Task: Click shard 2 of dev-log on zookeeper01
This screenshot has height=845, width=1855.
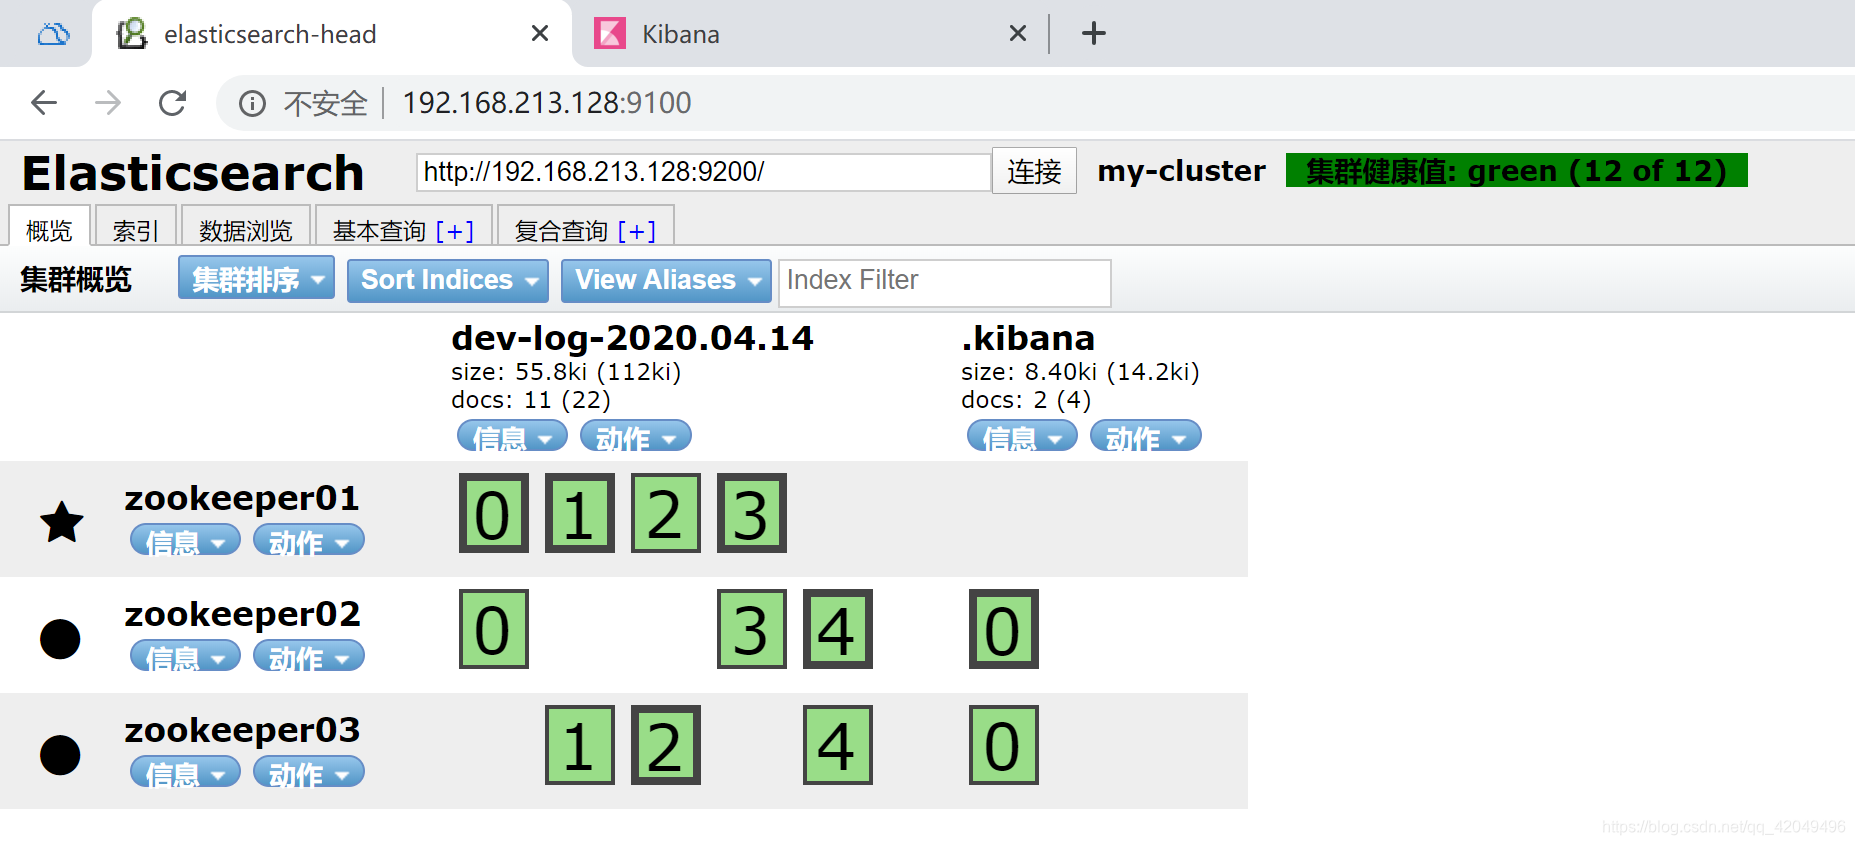Action: [666, 513]
